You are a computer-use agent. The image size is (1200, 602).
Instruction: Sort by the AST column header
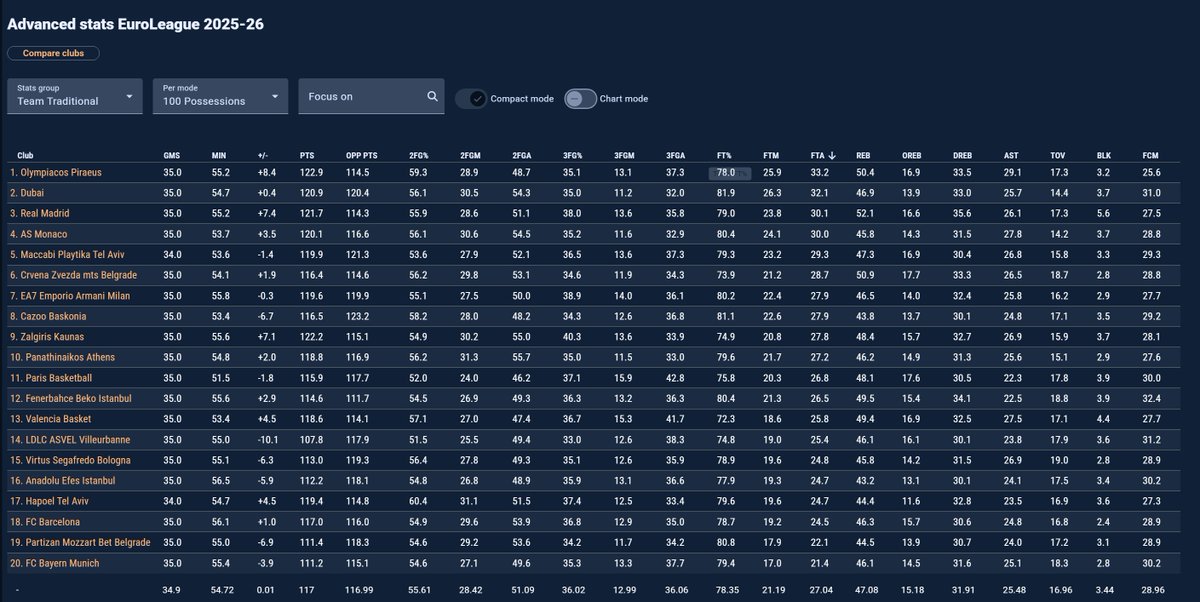1010,155
